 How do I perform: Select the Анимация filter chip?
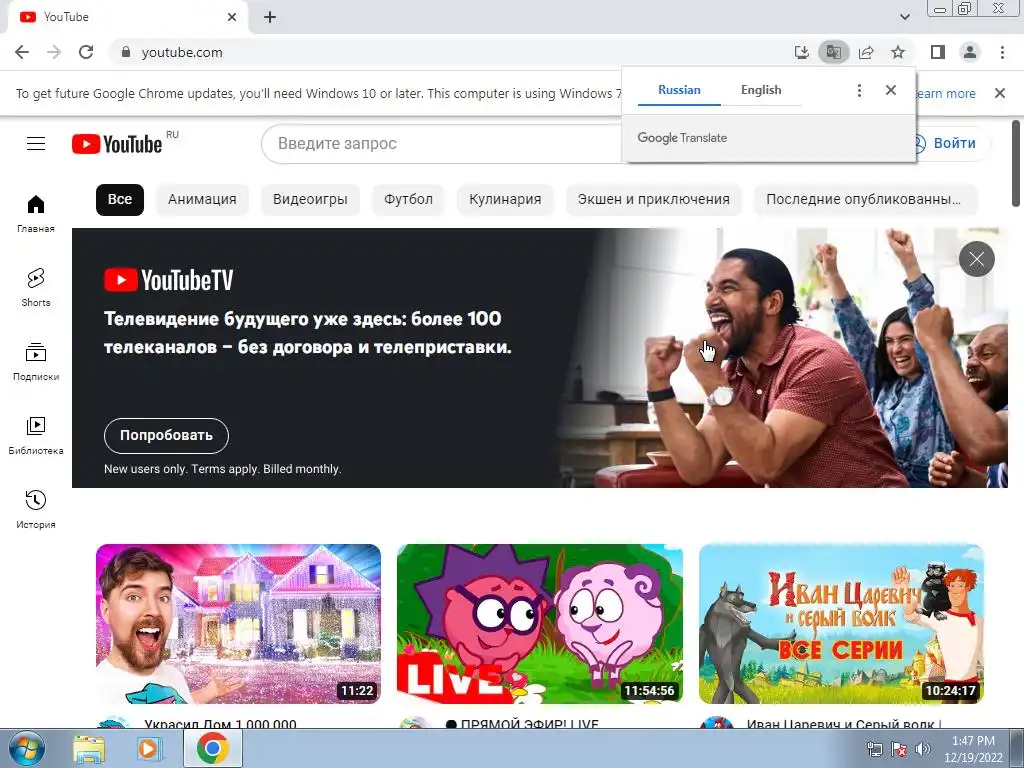pos(202,199)
